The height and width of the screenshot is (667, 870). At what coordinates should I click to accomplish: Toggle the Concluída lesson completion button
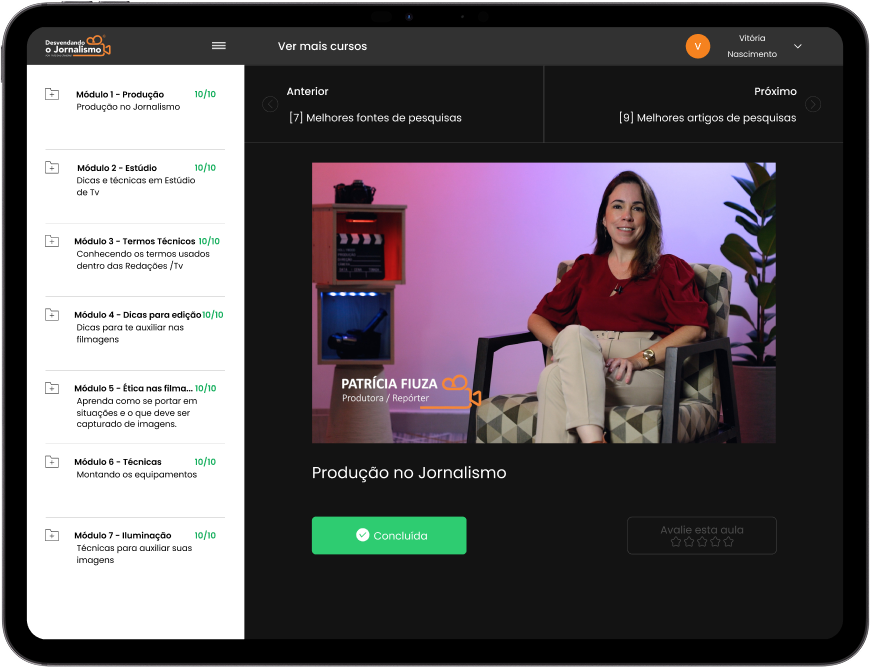tap(389, 535)
